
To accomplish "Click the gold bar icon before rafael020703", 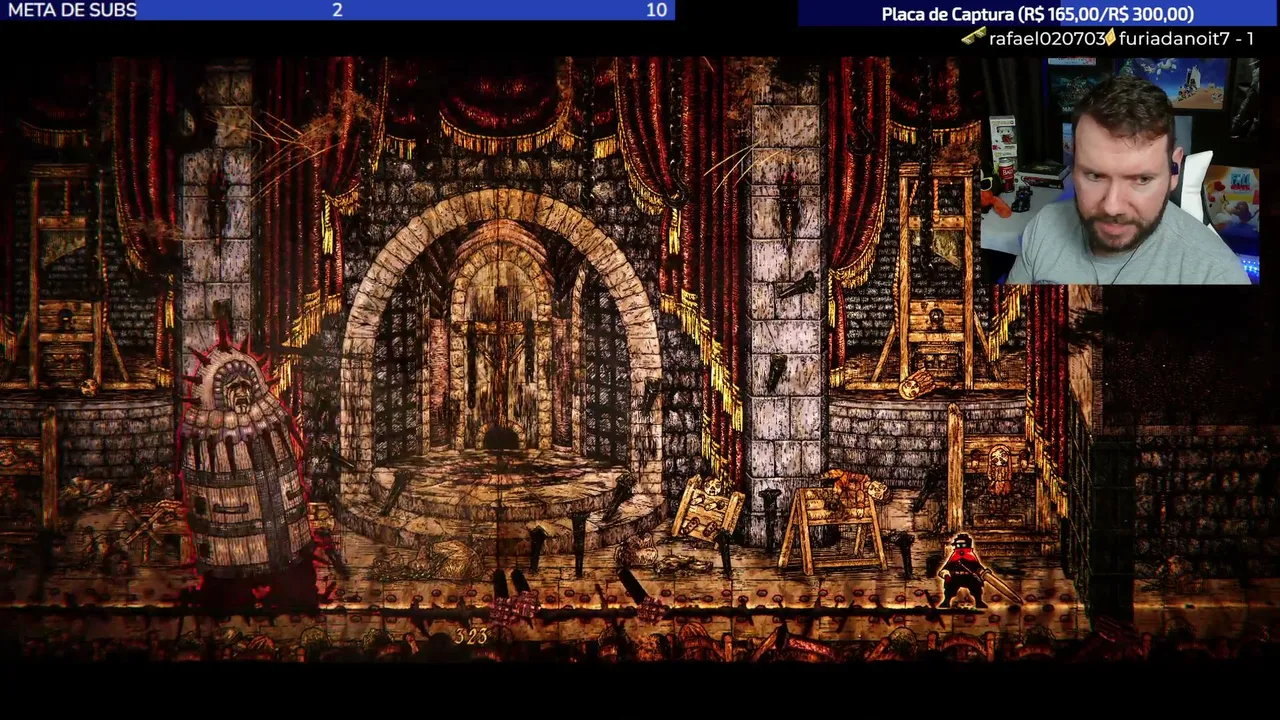I will 973,37.
